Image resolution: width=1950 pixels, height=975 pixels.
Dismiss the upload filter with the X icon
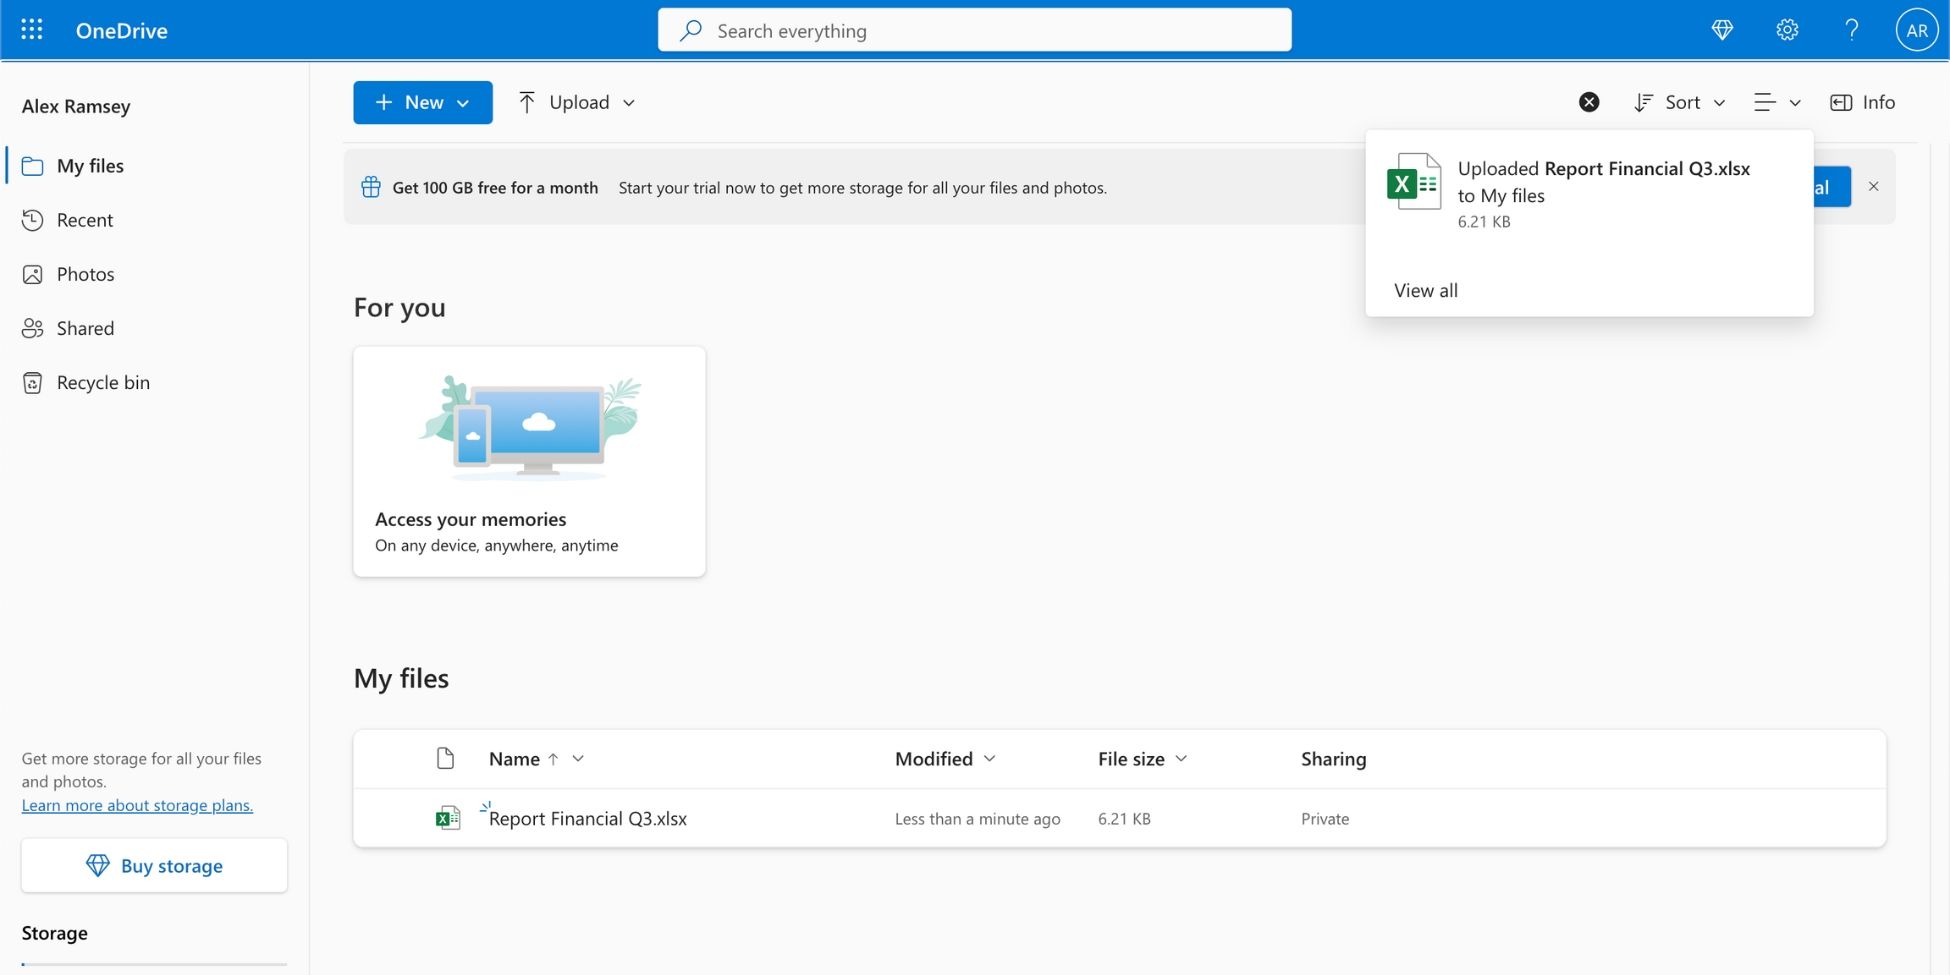[x=1589, y=101]
